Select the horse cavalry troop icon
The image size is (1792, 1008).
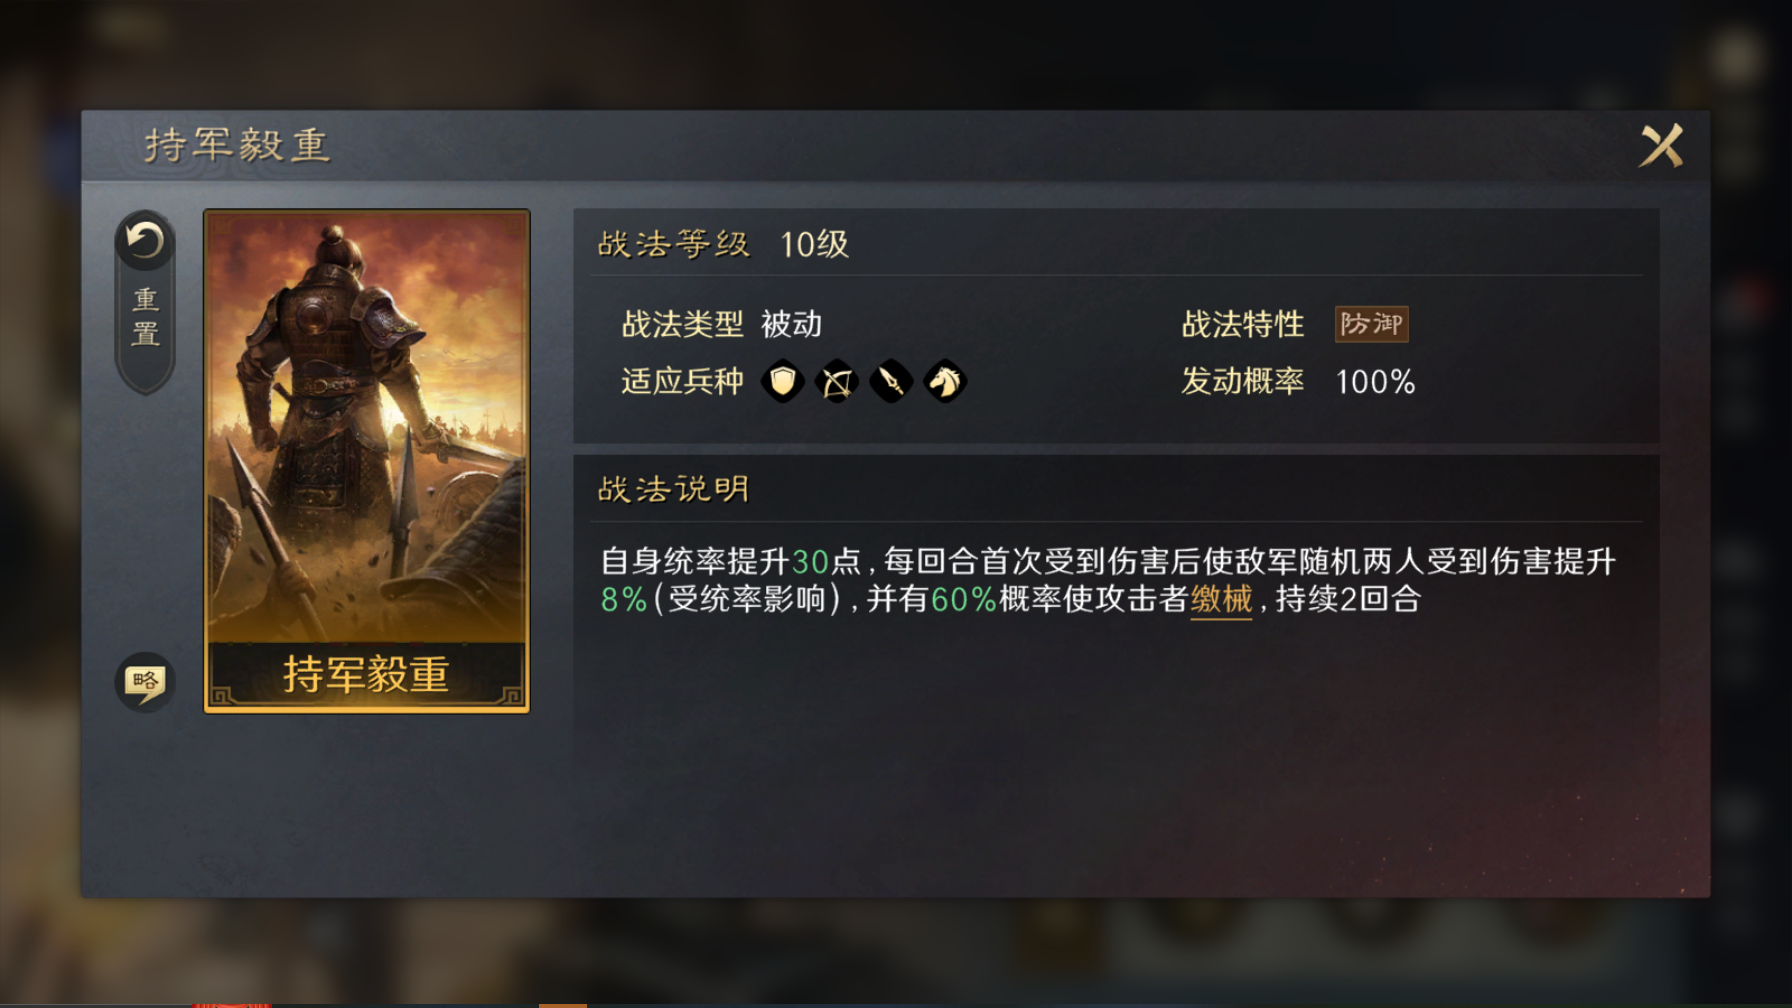pyautogui.click(x=945, y=381)
